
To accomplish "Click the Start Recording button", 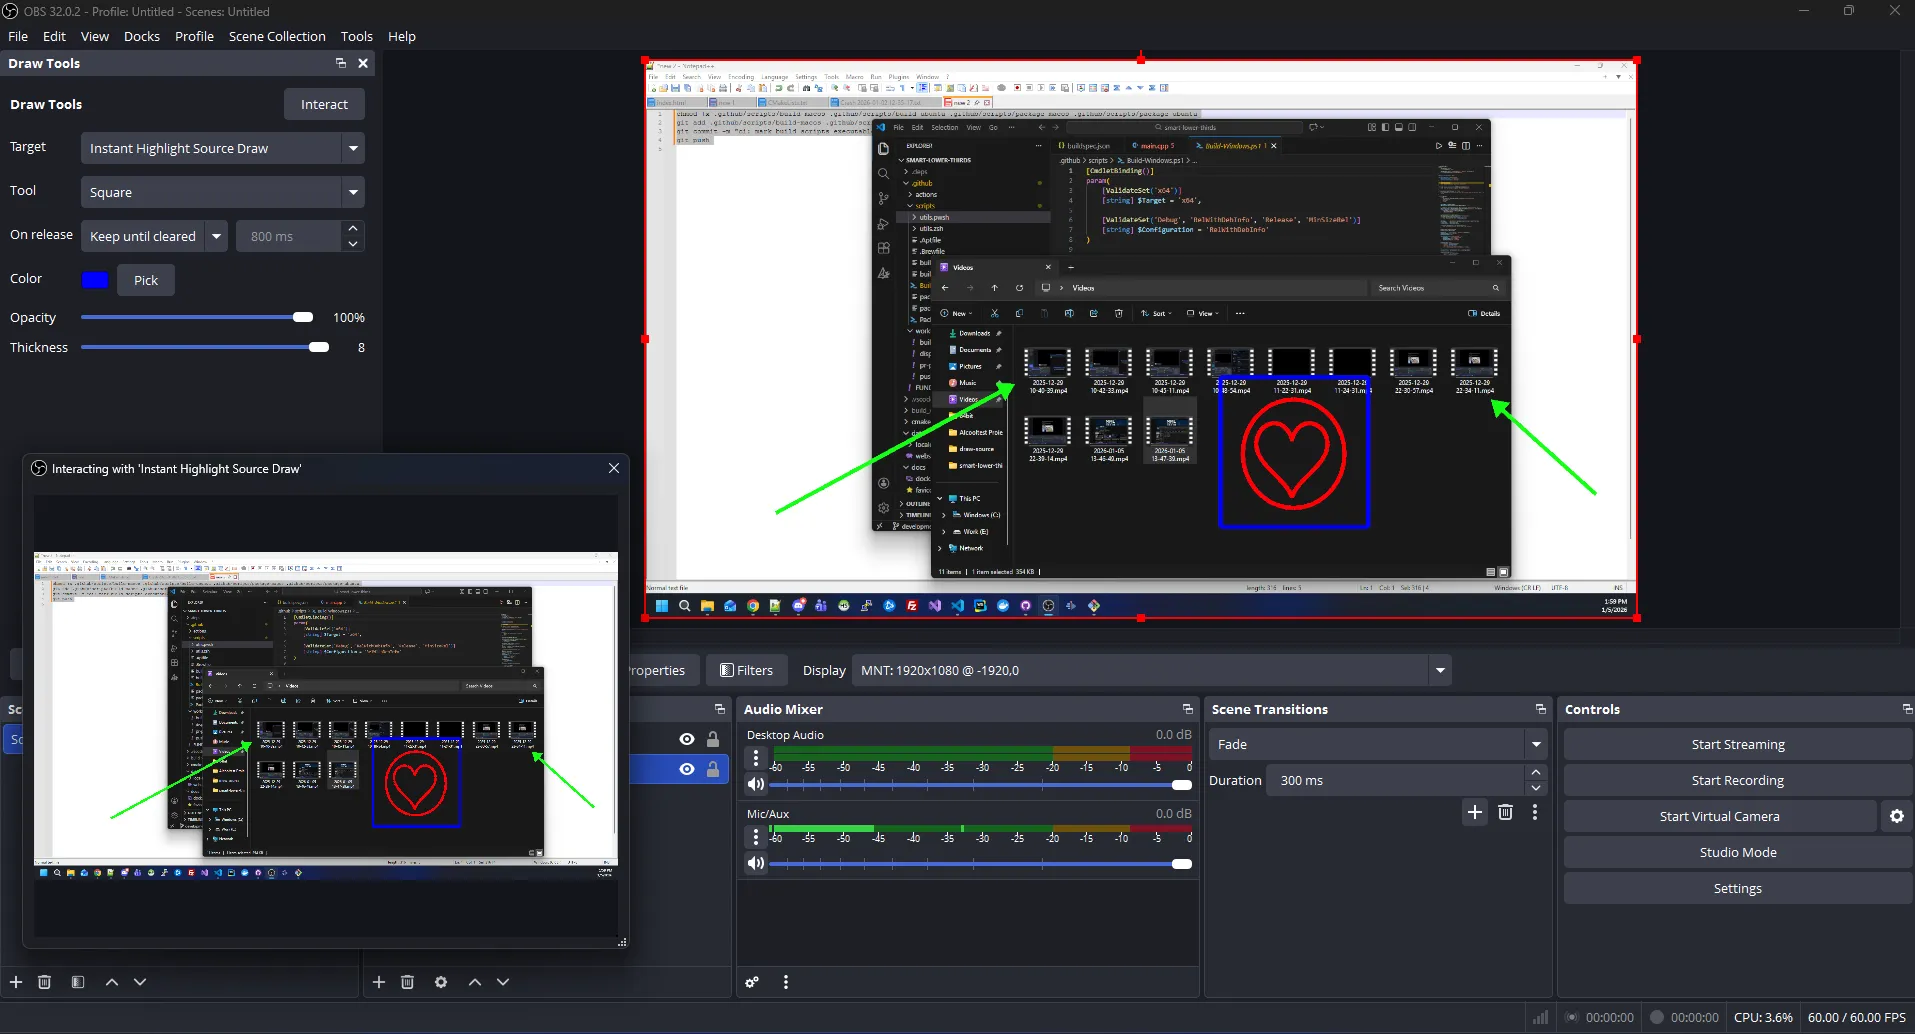I will click(x=1737, y=780).
